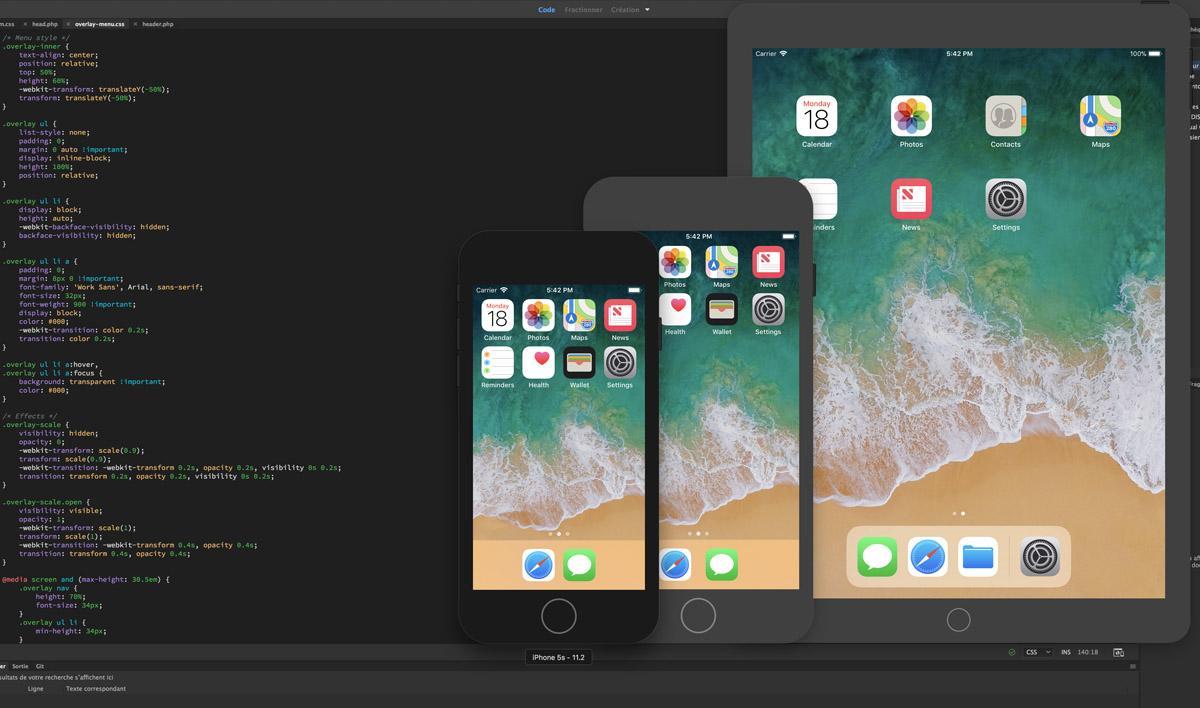Screen dimensions: 1200x708
Task: Open News app on the iPad home screen
Action: [x=911, y=199]
